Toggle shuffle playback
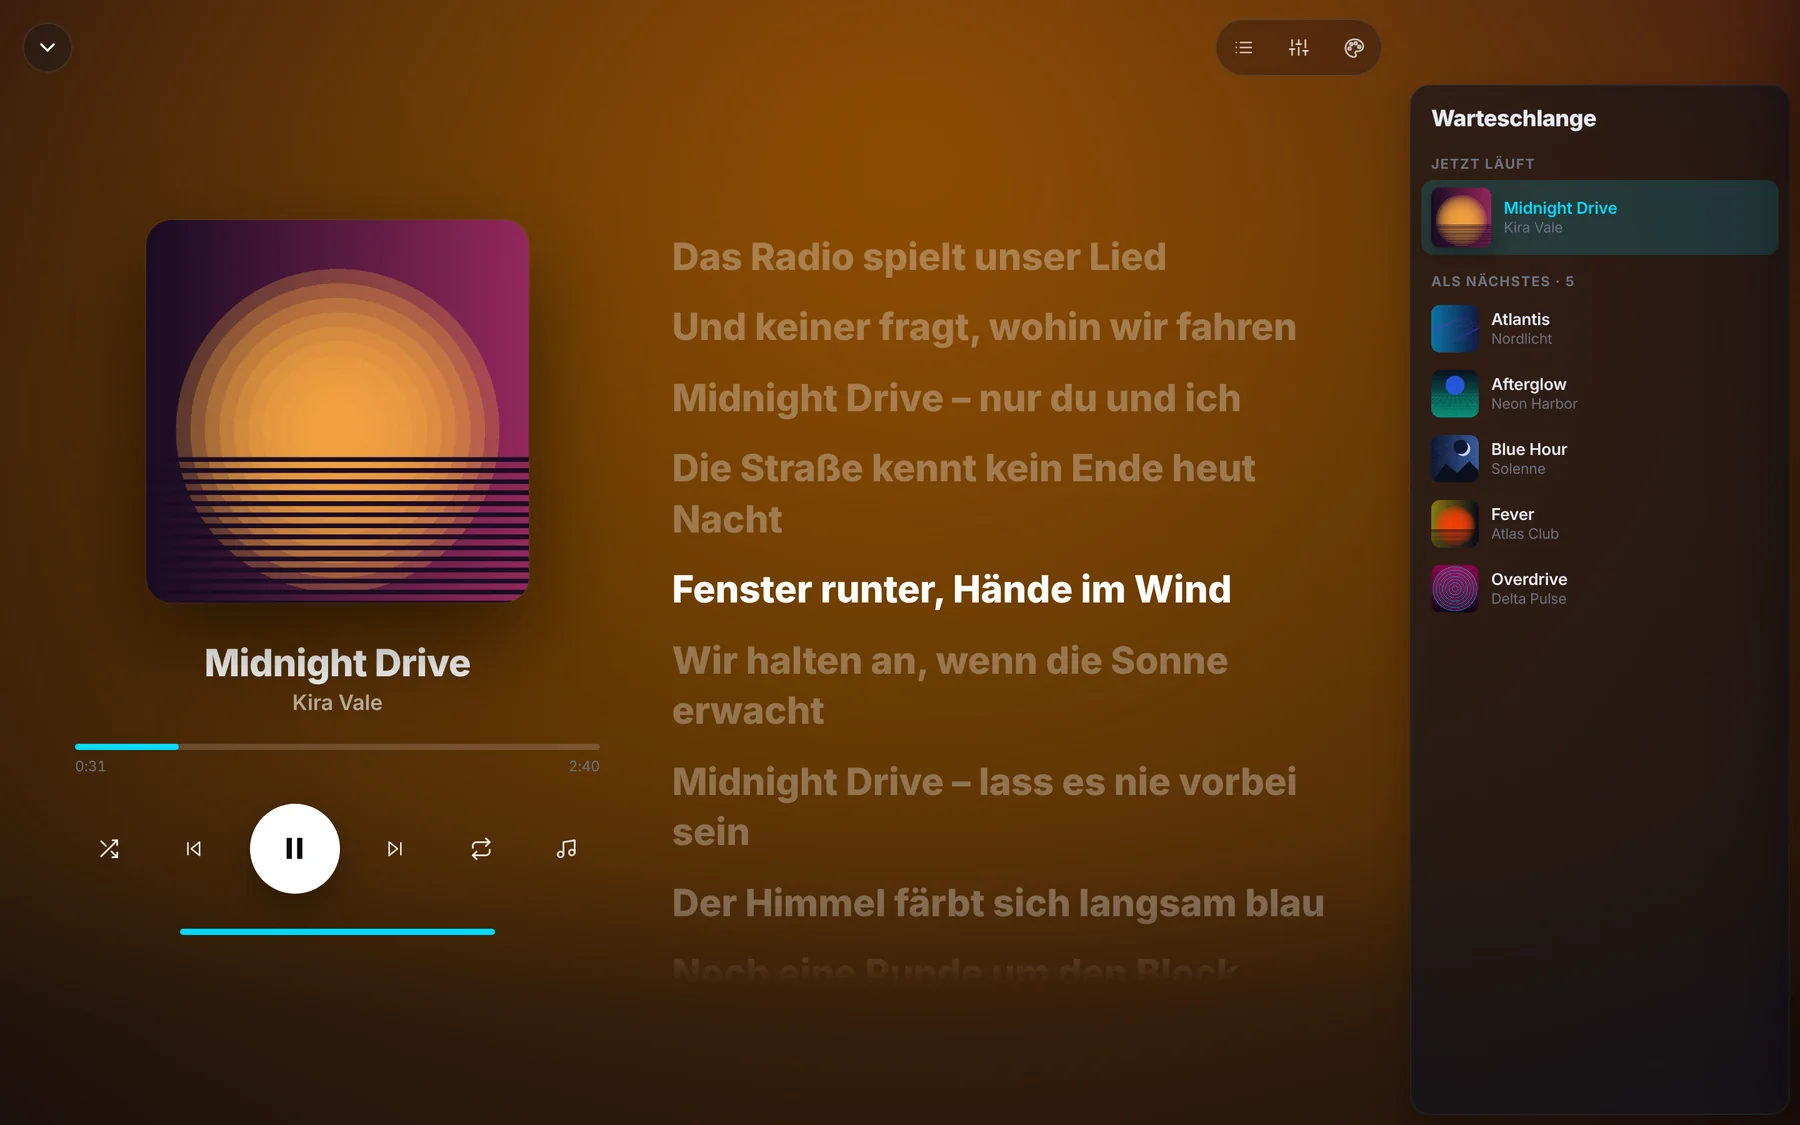The image size is (1800, 1125). tap(109, 849)
